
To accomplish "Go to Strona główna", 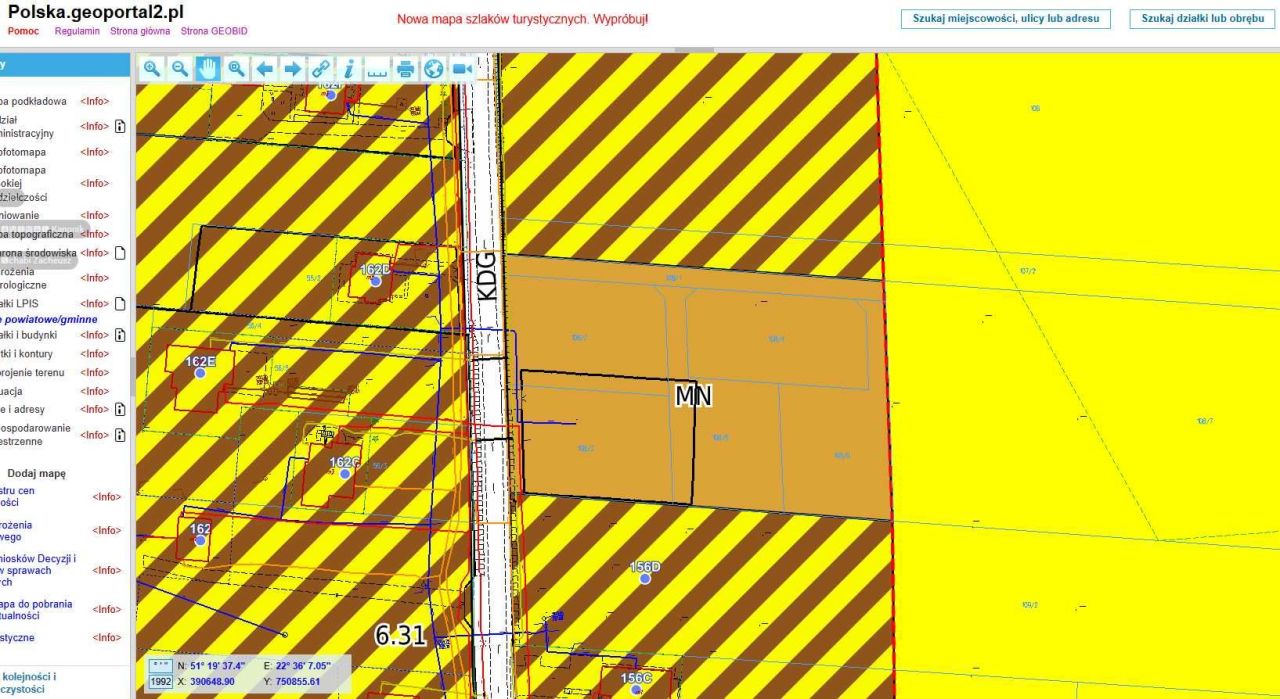I will 140,31.
